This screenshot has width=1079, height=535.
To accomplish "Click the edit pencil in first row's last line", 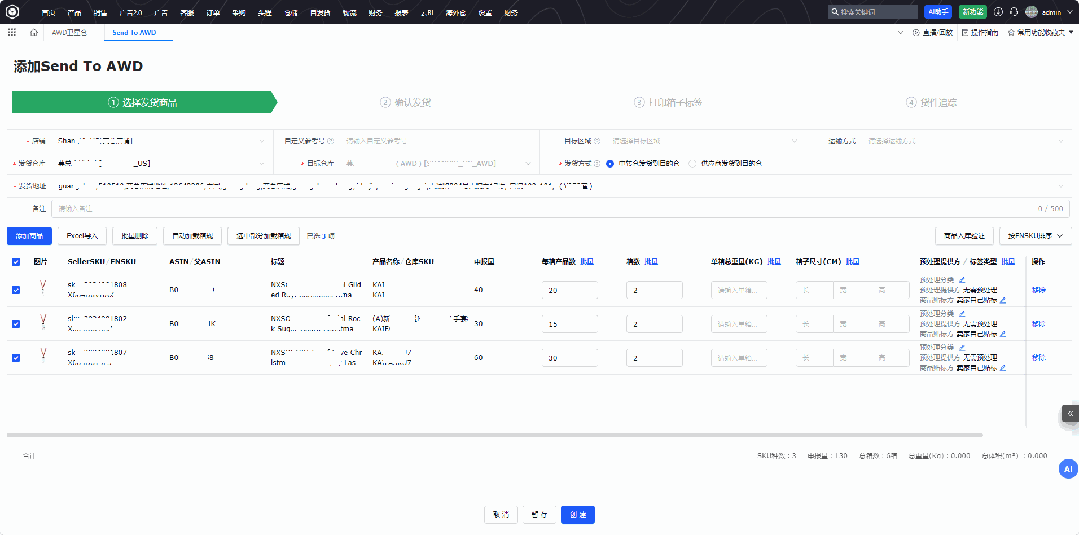I will pos(1002,300).
